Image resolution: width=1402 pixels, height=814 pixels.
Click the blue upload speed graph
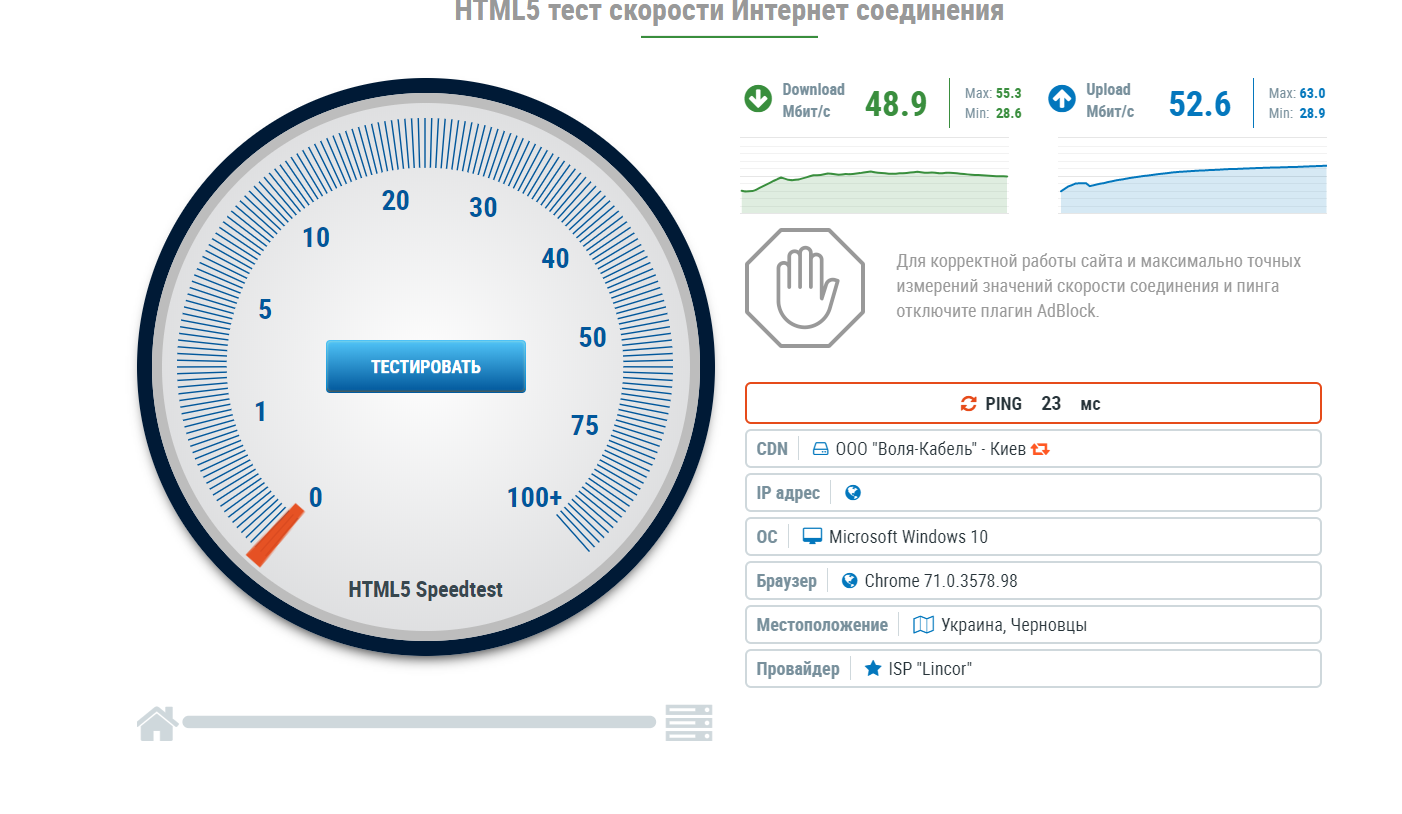[x=1192, y=190]
